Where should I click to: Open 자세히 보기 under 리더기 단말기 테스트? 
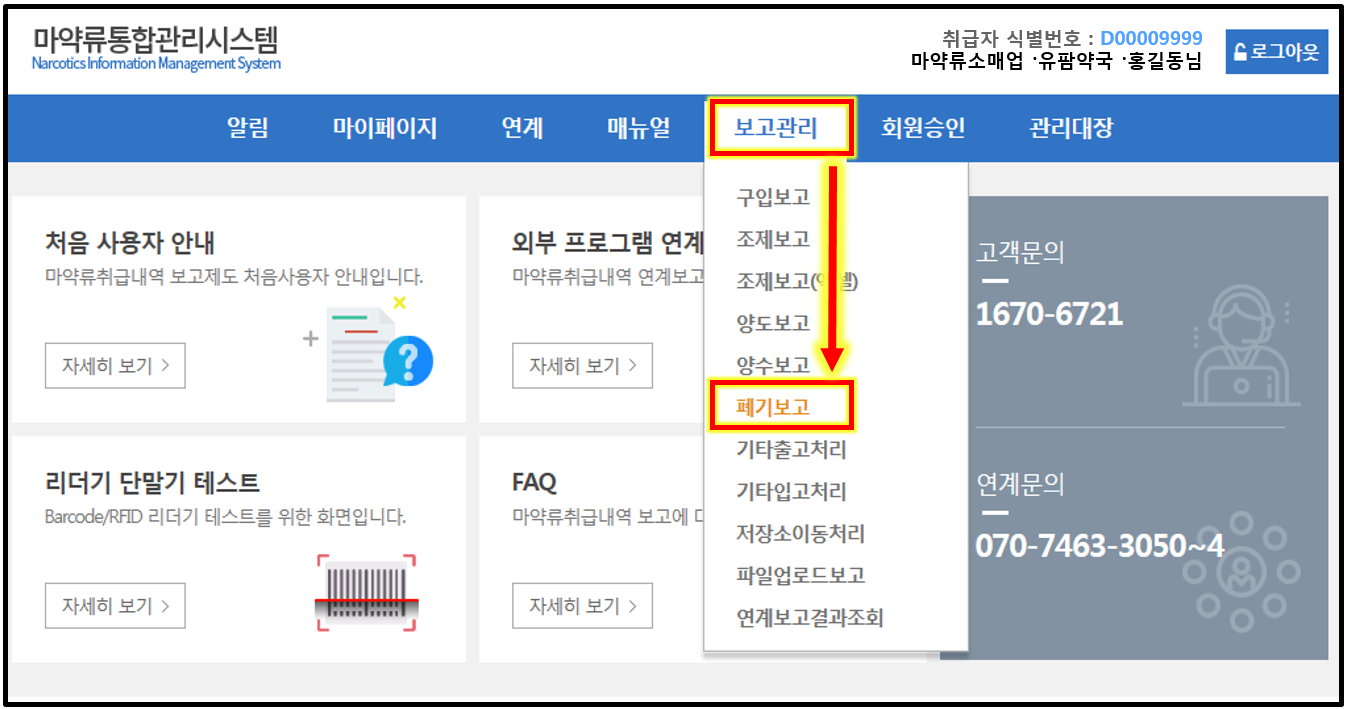point(115,606)
